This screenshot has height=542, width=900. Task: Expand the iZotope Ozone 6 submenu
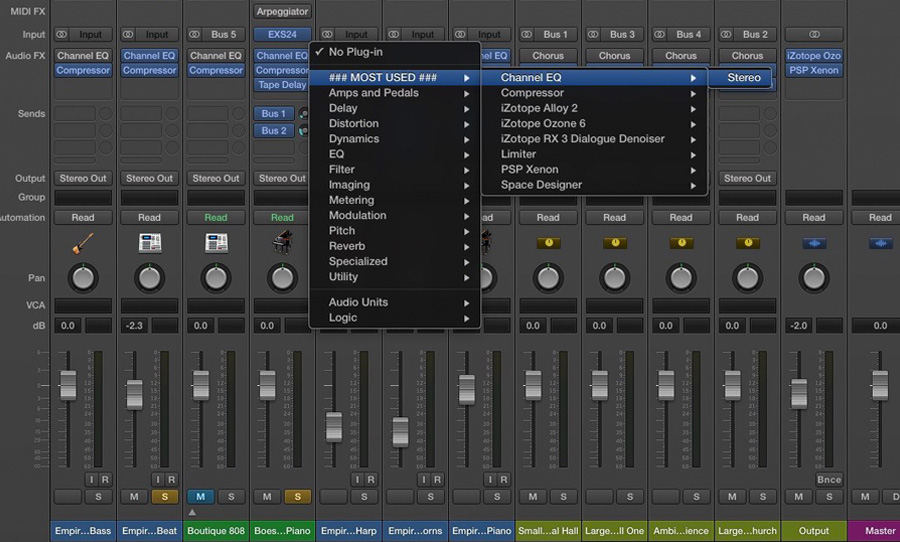[594, 123]
